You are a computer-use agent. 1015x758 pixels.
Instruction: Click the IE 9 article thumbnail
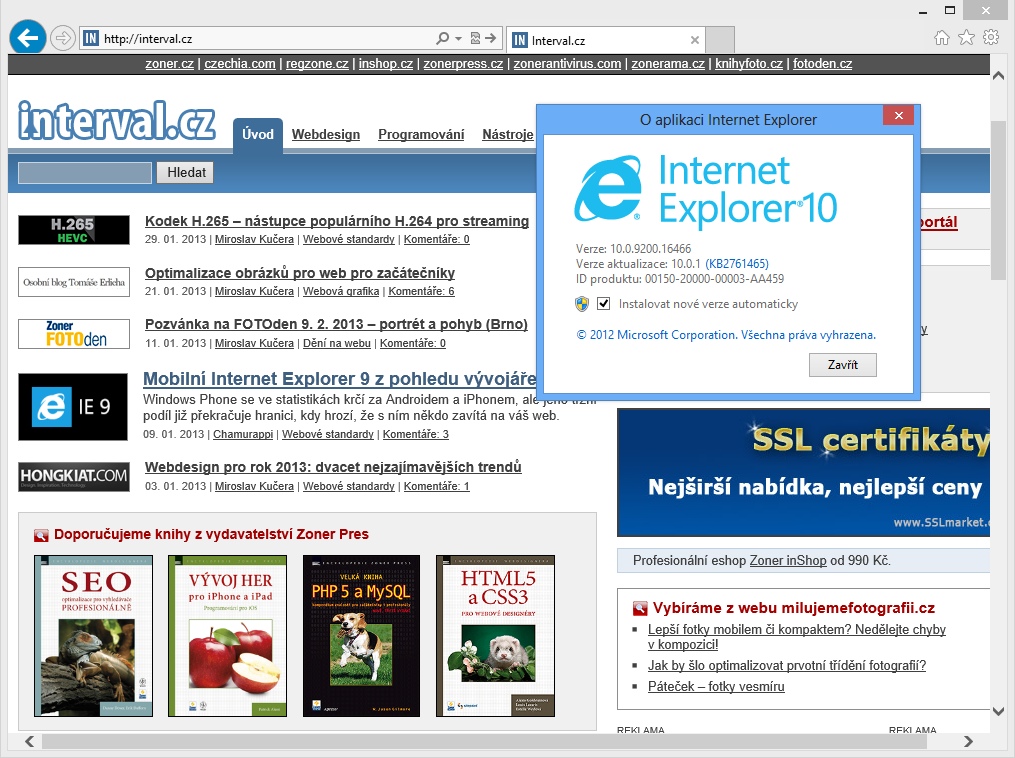73,407
